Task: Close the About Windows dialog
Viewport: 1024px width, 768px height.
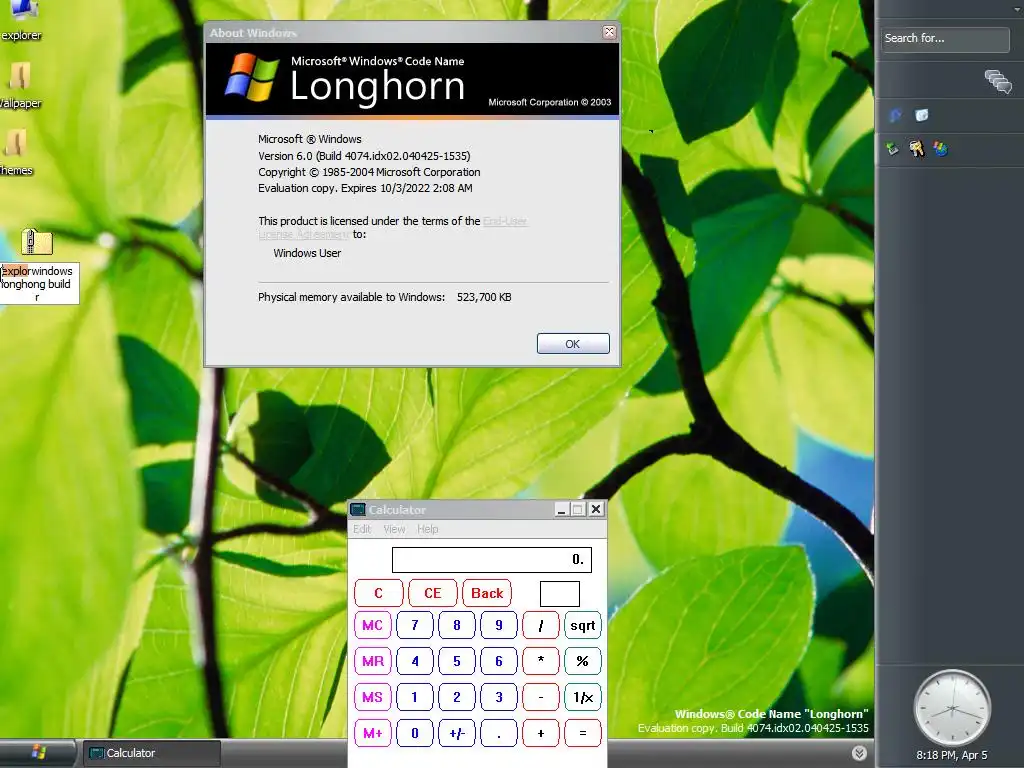Action: point(609,32)
